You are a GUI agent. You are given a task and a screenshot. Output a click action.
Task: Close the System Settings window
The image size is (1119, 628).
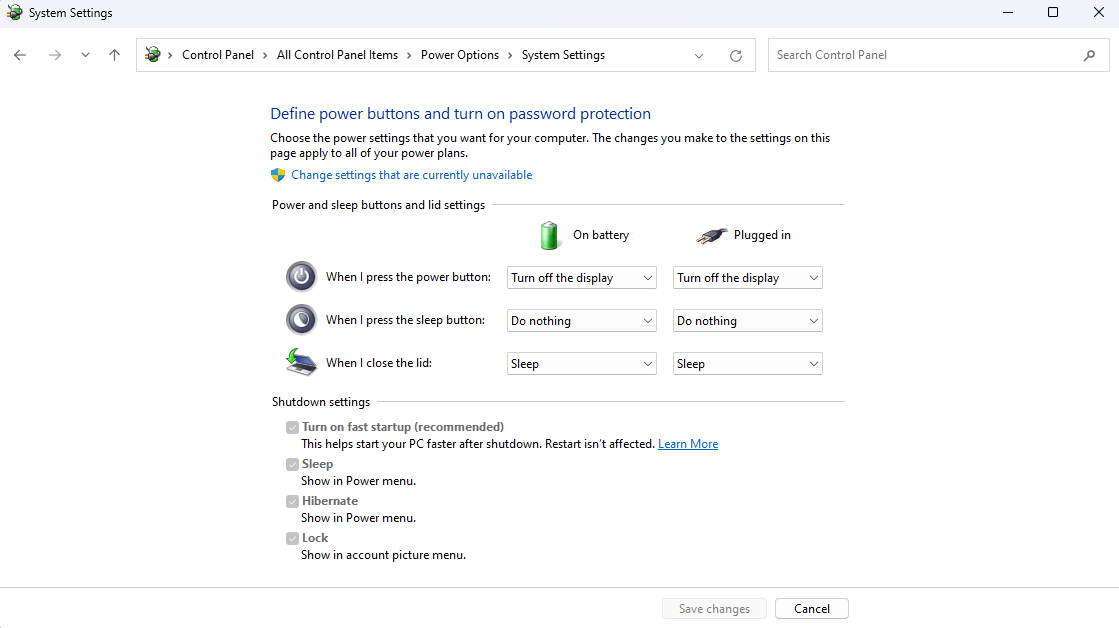1099,12
